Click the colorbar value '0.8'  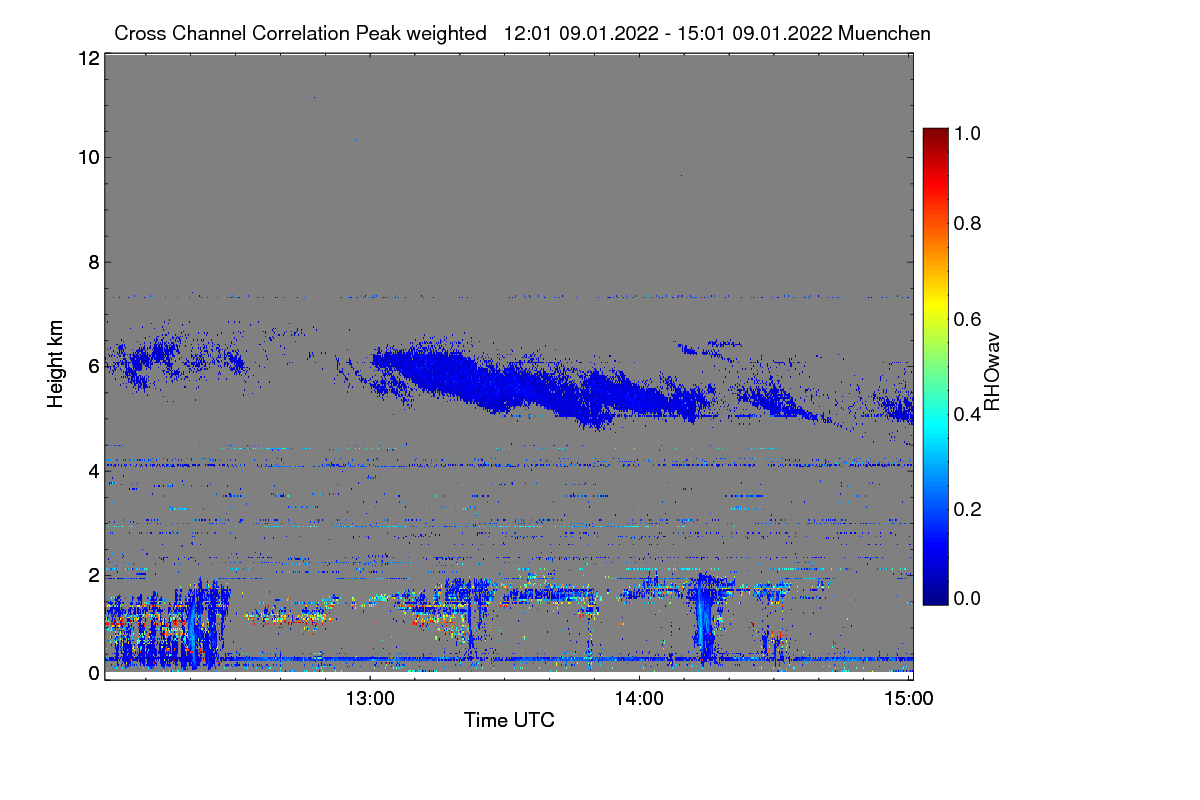click(968, 223)
